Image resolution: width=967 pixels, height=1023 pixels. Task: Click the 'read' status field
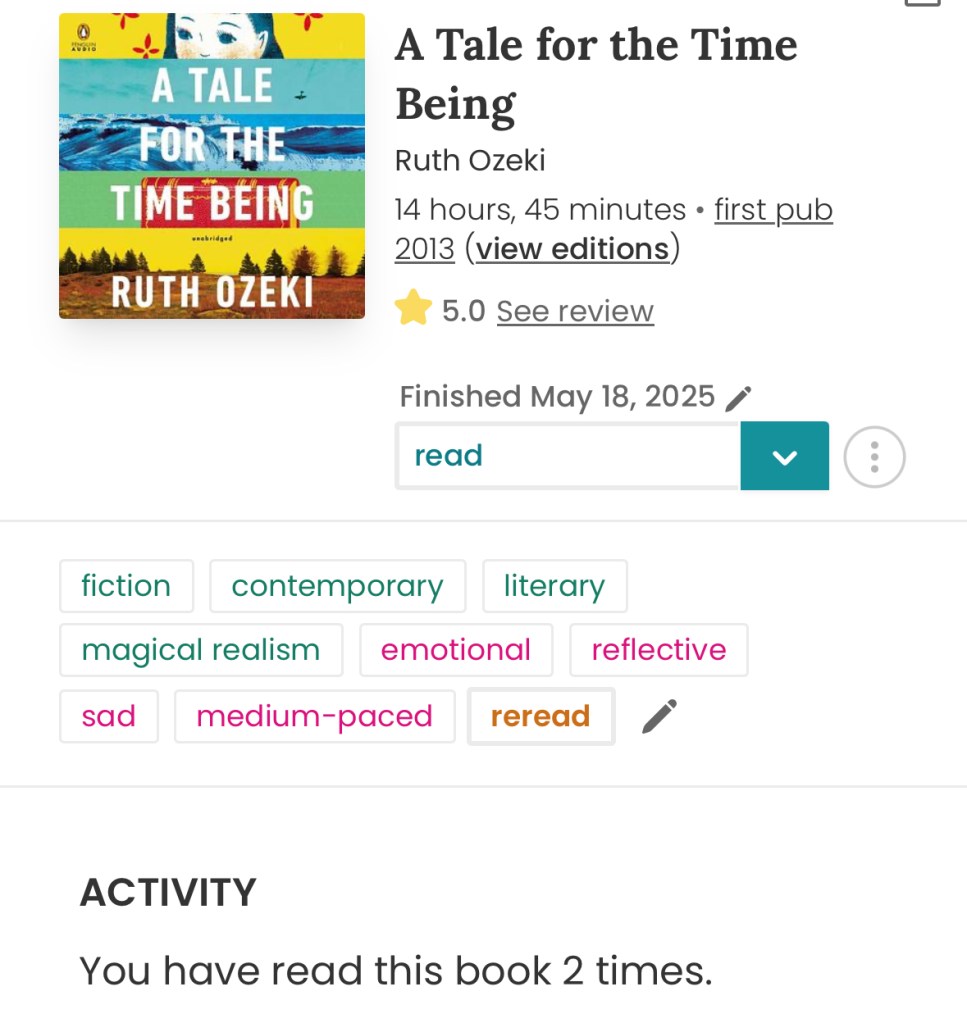(x=567, y=457)
